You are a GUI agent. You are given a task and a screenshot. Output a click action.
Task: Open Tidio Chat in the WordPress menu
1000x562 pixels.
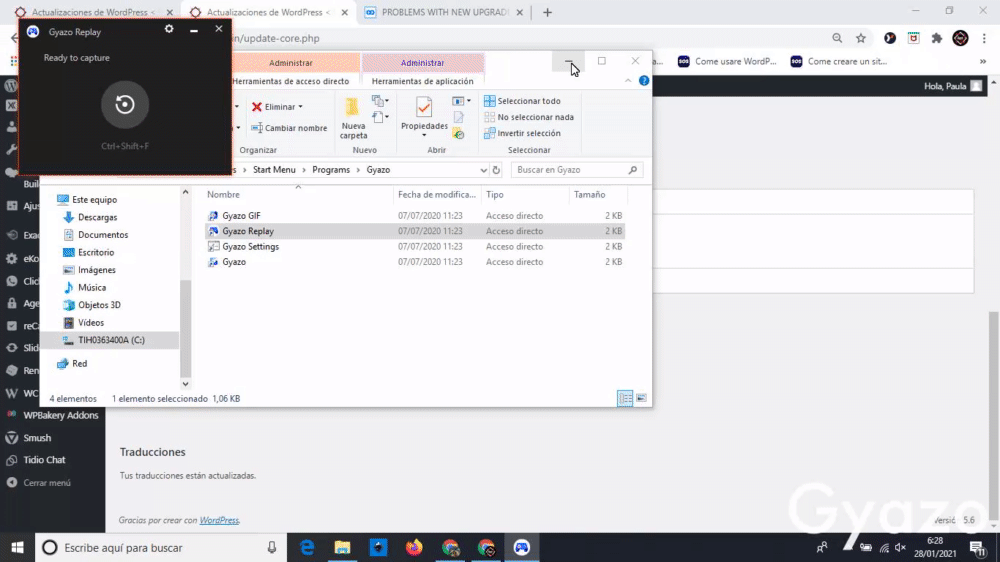click(x=44, y=459)
